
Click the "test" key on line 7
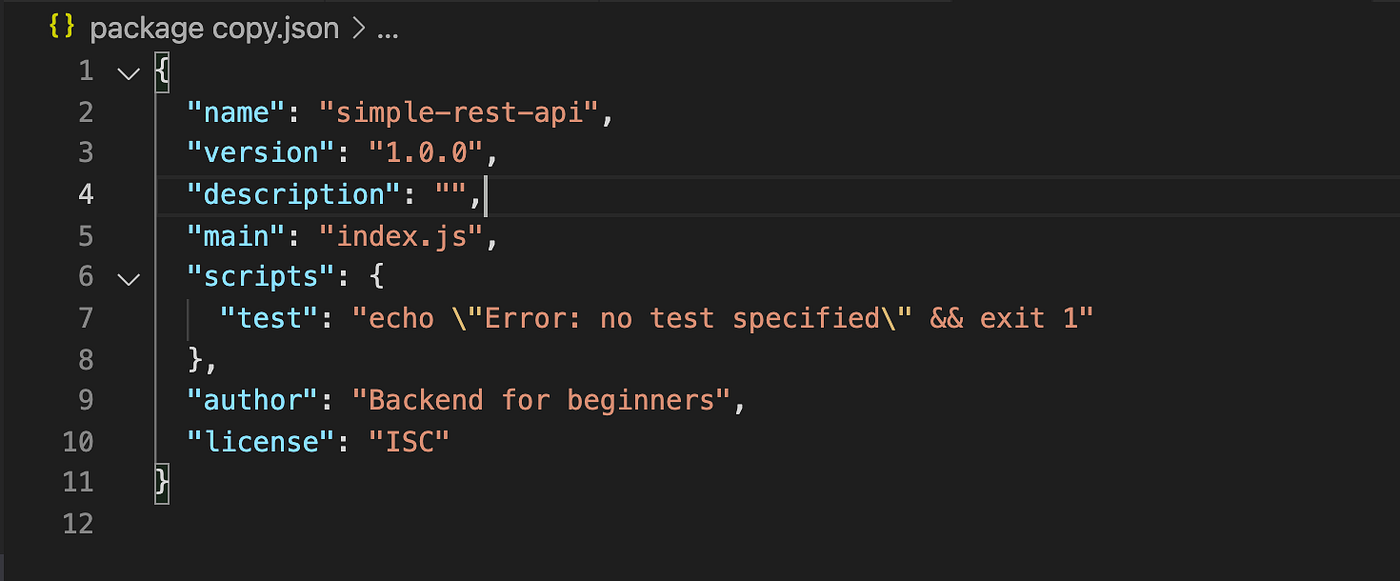pyautogui.click(x=269, y=318)
